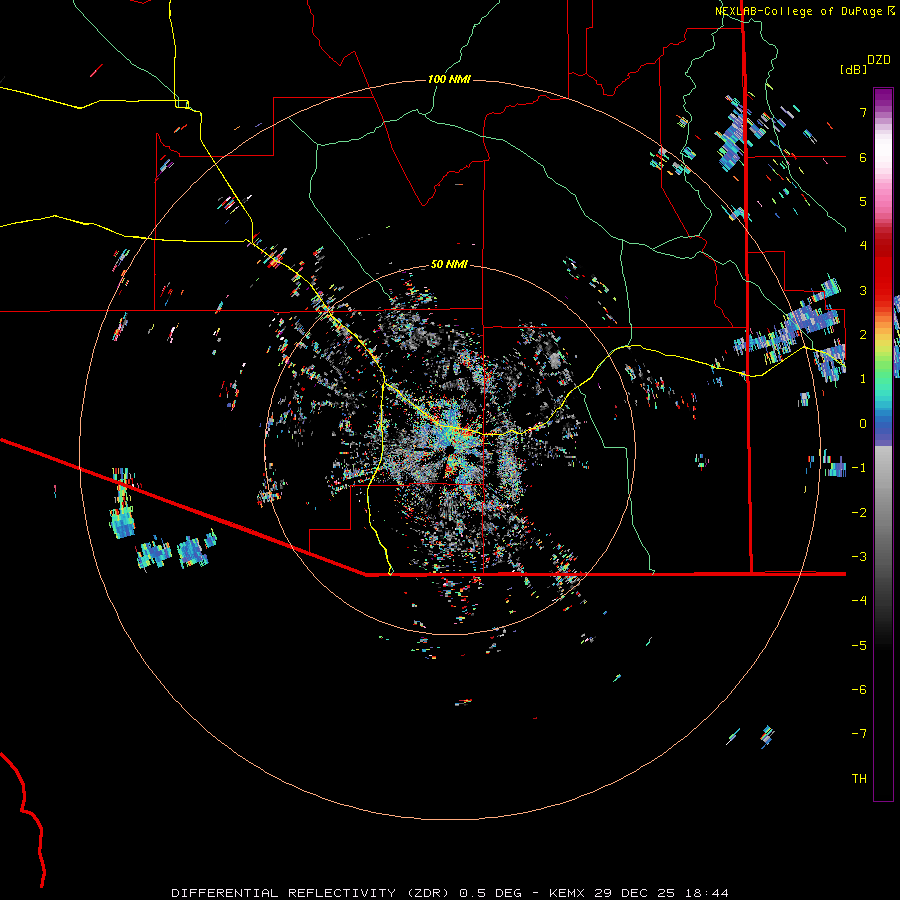Click the '-6' value on the color scale
900x900 pixels.
pyautogui.click(x=859, y=690)
